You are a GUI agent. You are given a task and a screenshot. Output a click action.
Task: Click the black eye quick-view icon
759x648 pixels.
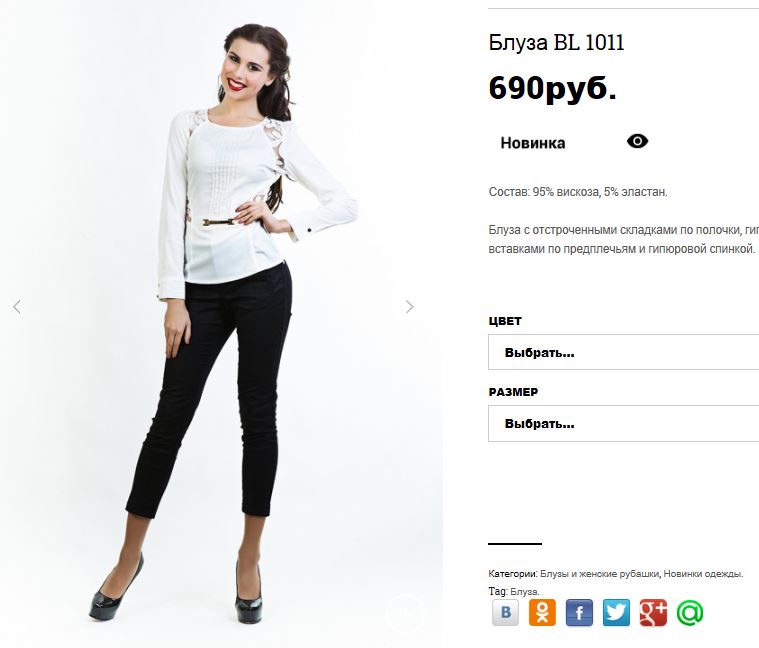click(637, 141)
